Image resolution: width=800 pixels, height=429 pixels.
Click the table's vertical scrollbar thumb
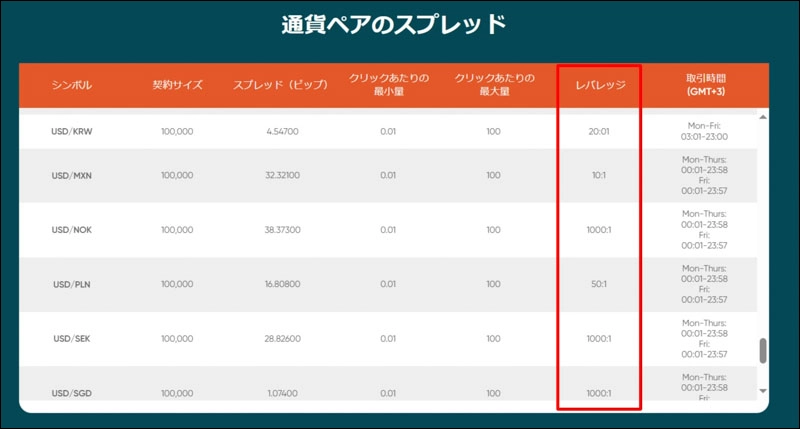point(764,351)
